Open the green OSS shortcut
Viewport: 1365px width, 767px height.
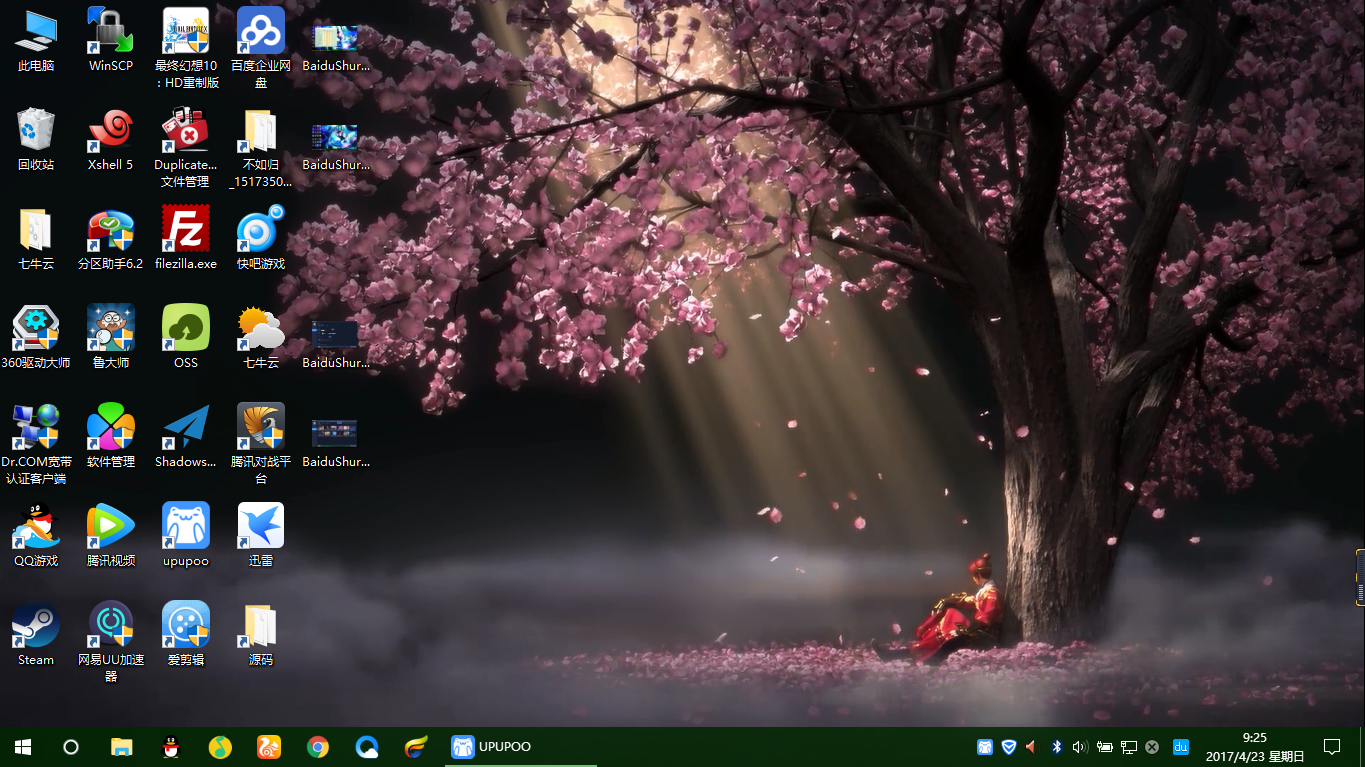186,337
